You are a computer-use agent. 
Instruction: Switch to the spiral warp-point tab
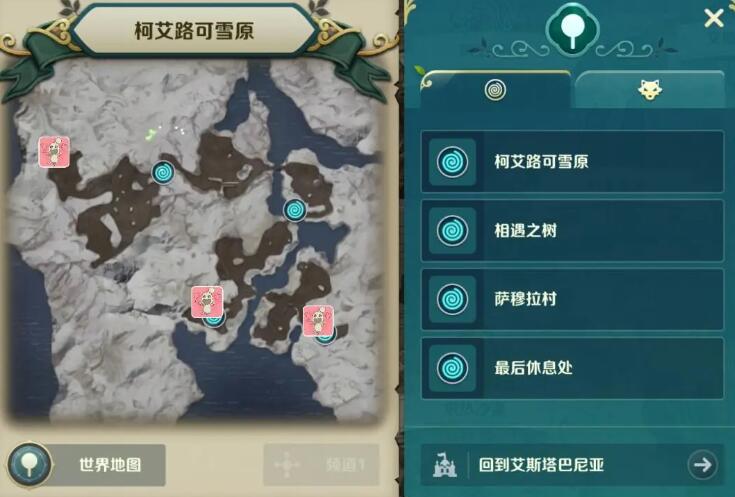495,89
